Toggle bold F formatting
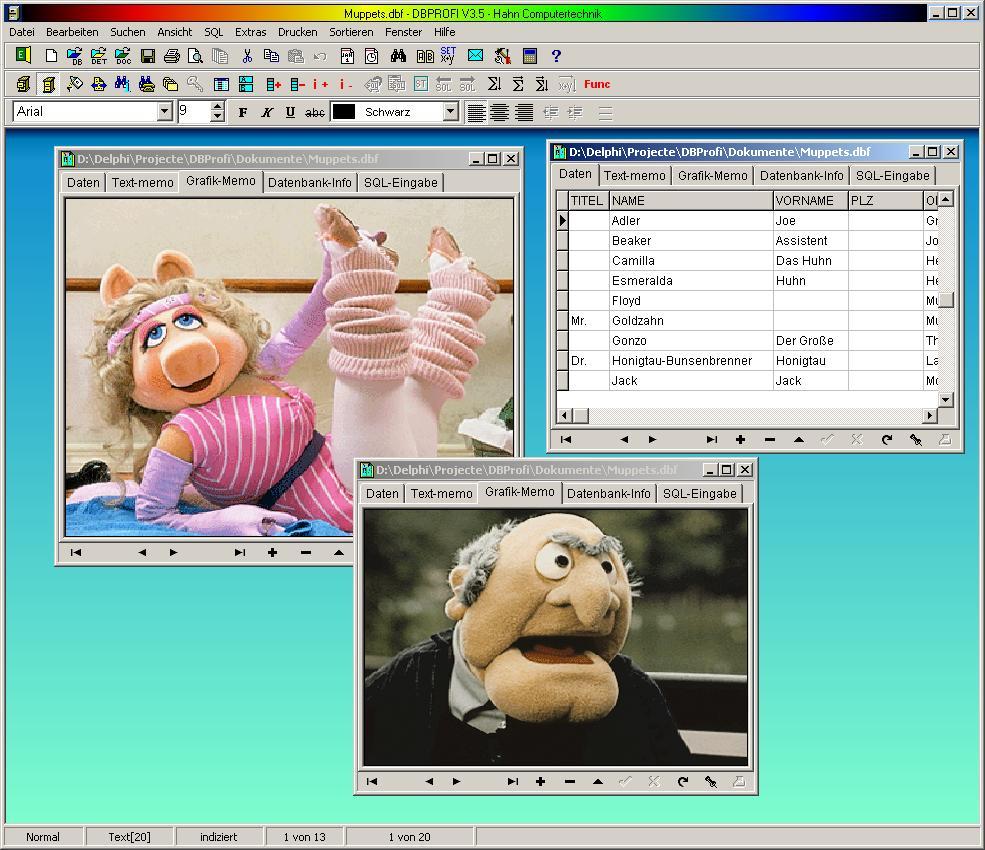The image size is (985, 850). coord(242,112)
